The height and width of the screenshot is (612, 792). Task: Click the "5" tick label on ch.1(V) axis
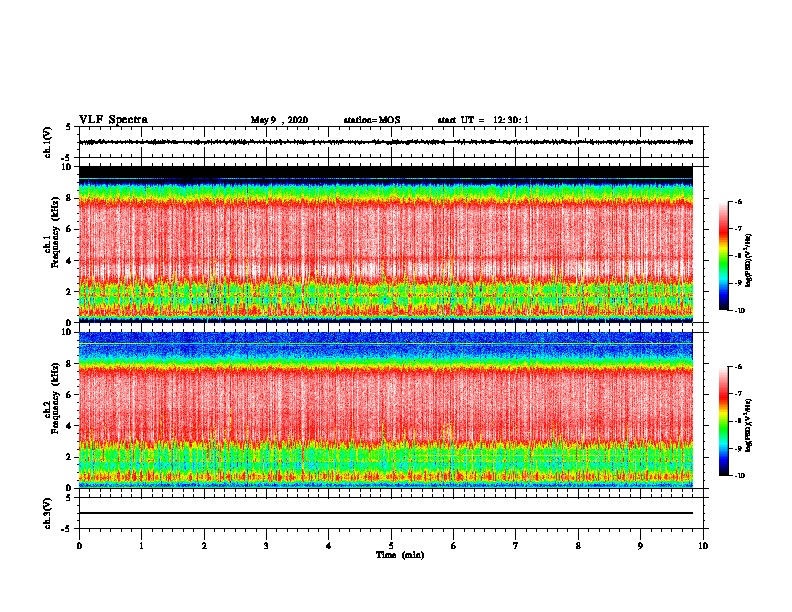69,127
